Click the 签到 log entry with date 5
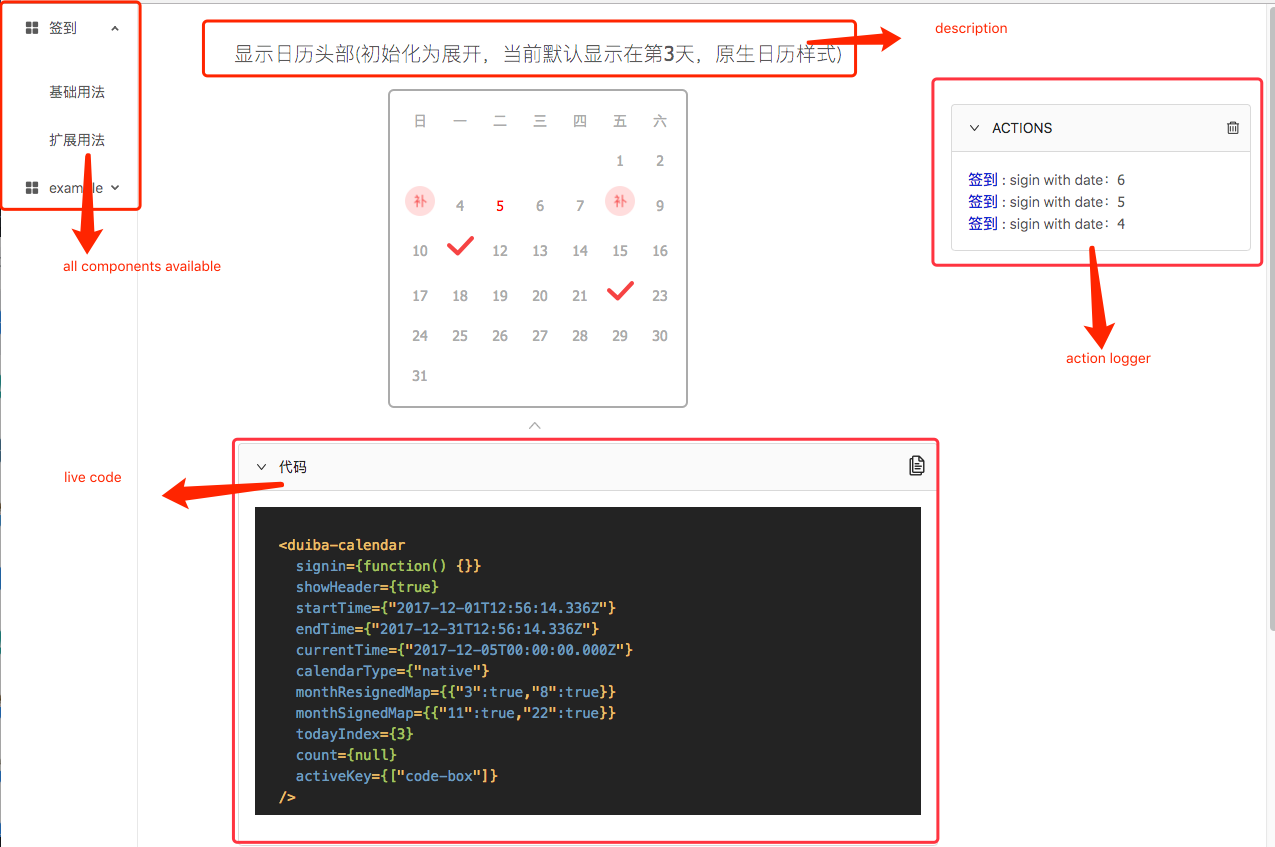Image resolution: width=1275 pixels, height=847 pixels. 1046,202
